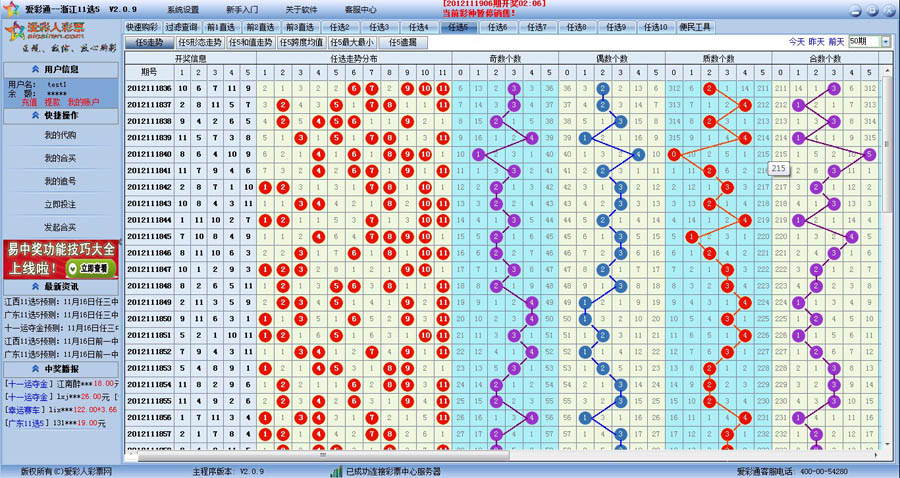Open the 十一运夺金预测 news item

click(x=61, y=328)
